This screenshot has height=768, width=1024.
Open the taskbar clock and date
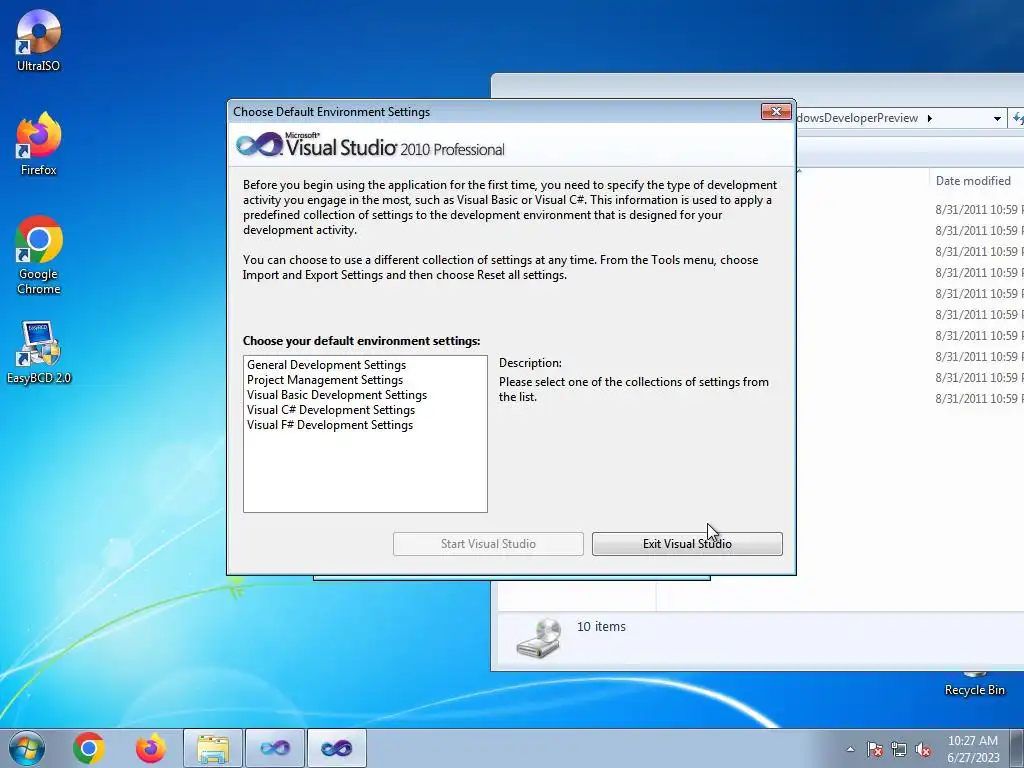click(x=973, y=749)
